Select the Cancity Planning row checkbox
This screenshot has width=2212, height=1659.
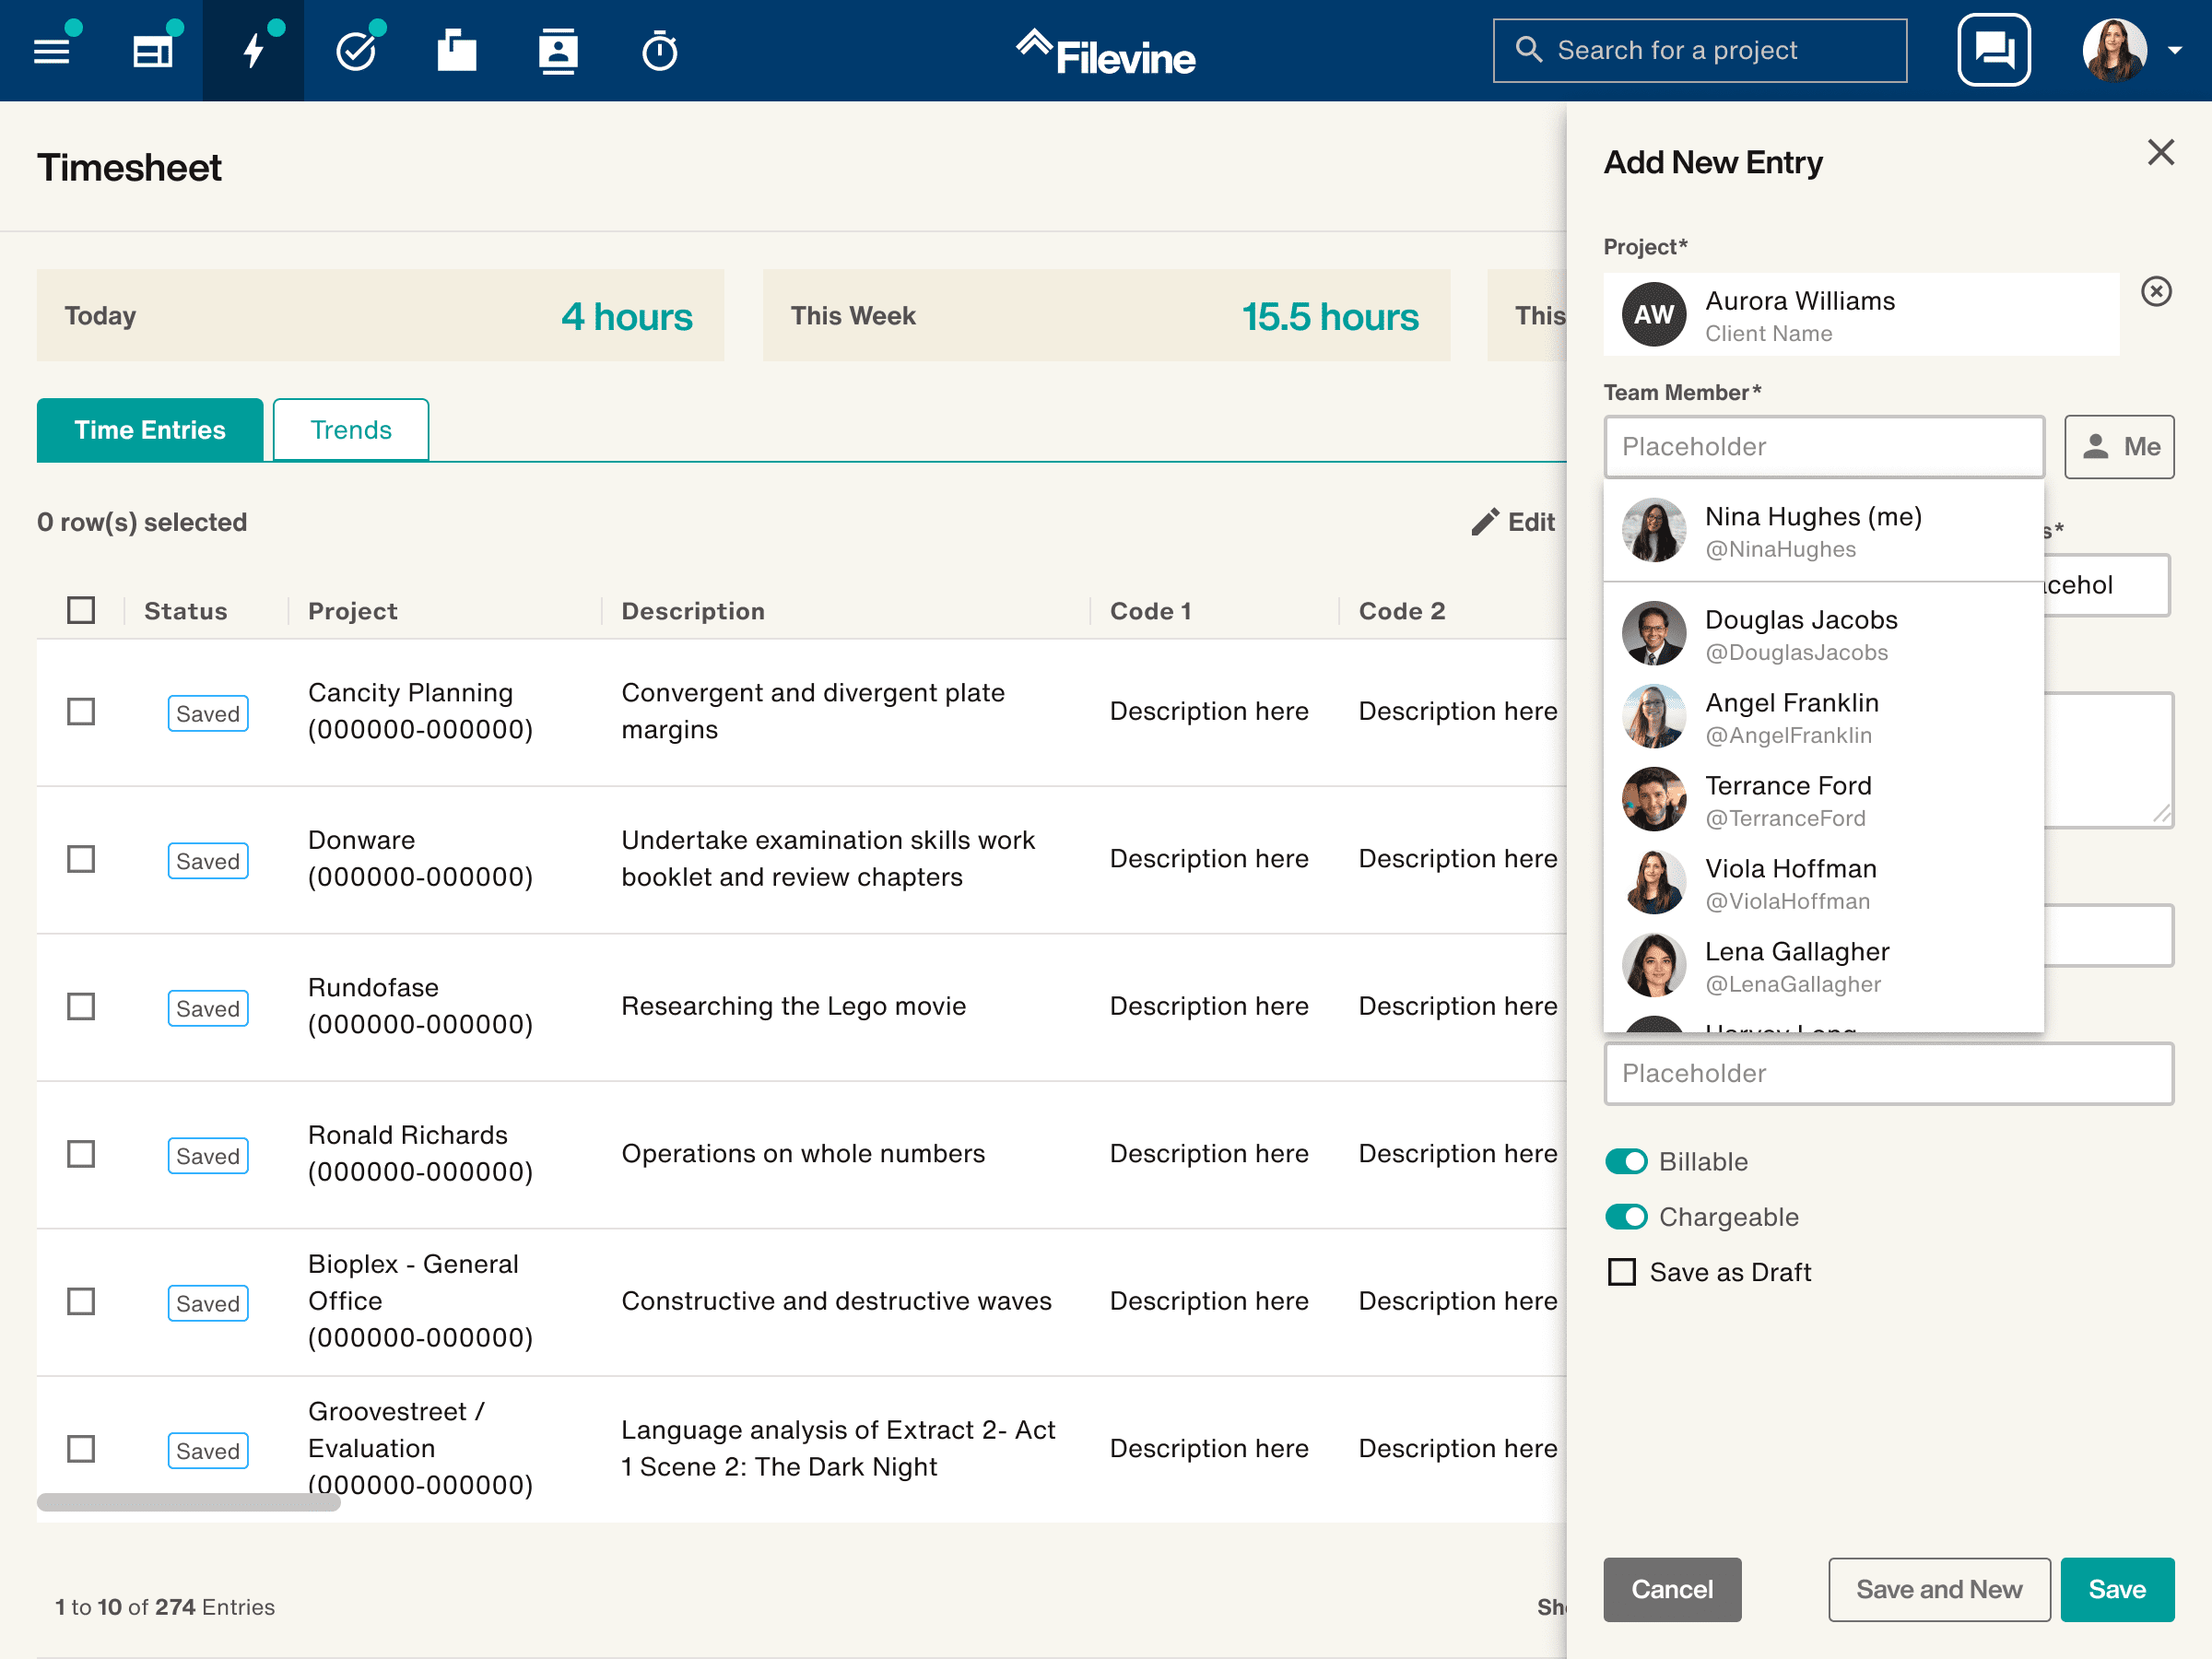[x=81, y=712]
